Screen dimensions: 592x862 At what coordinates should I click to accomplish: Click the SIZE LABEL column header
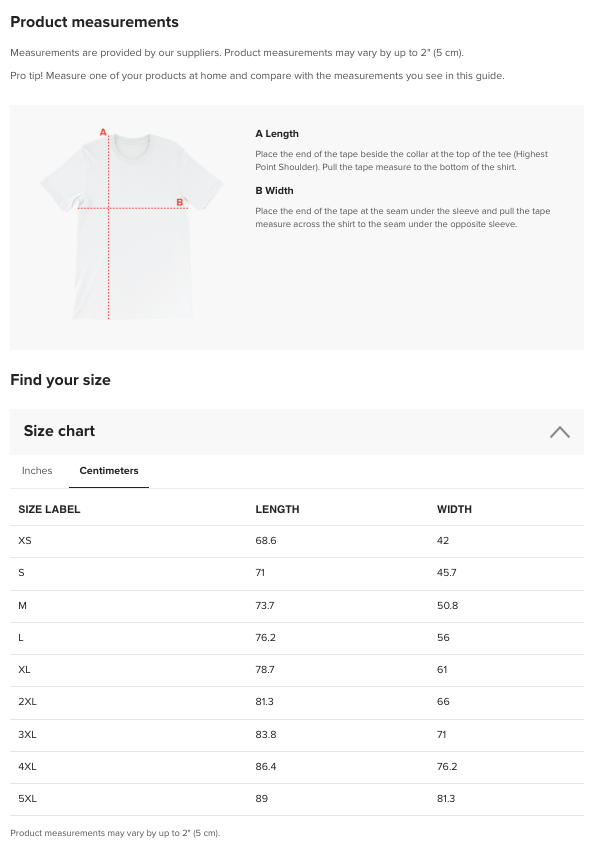[x=49, y=510]
